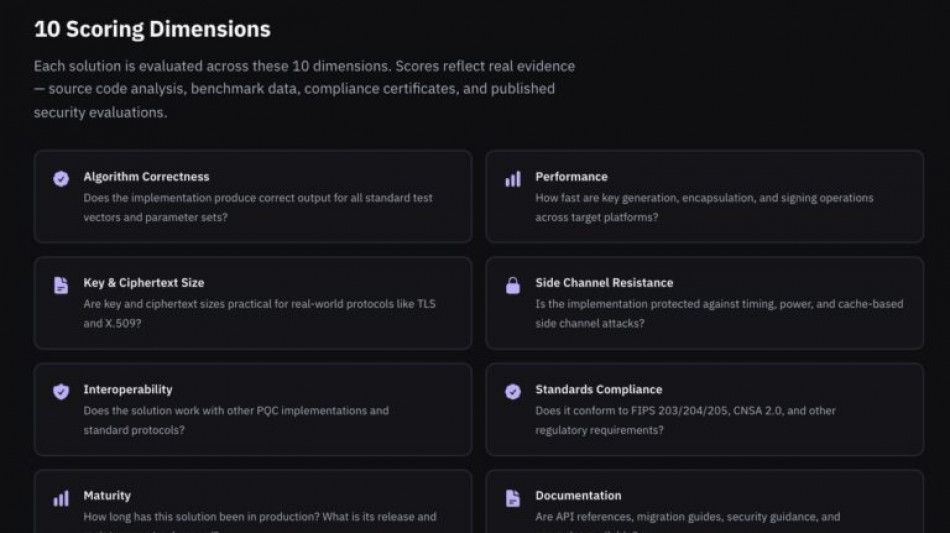Click the 10 Scoring Dimensions heading
Screen dimensions: 950x533
[152, 30]
